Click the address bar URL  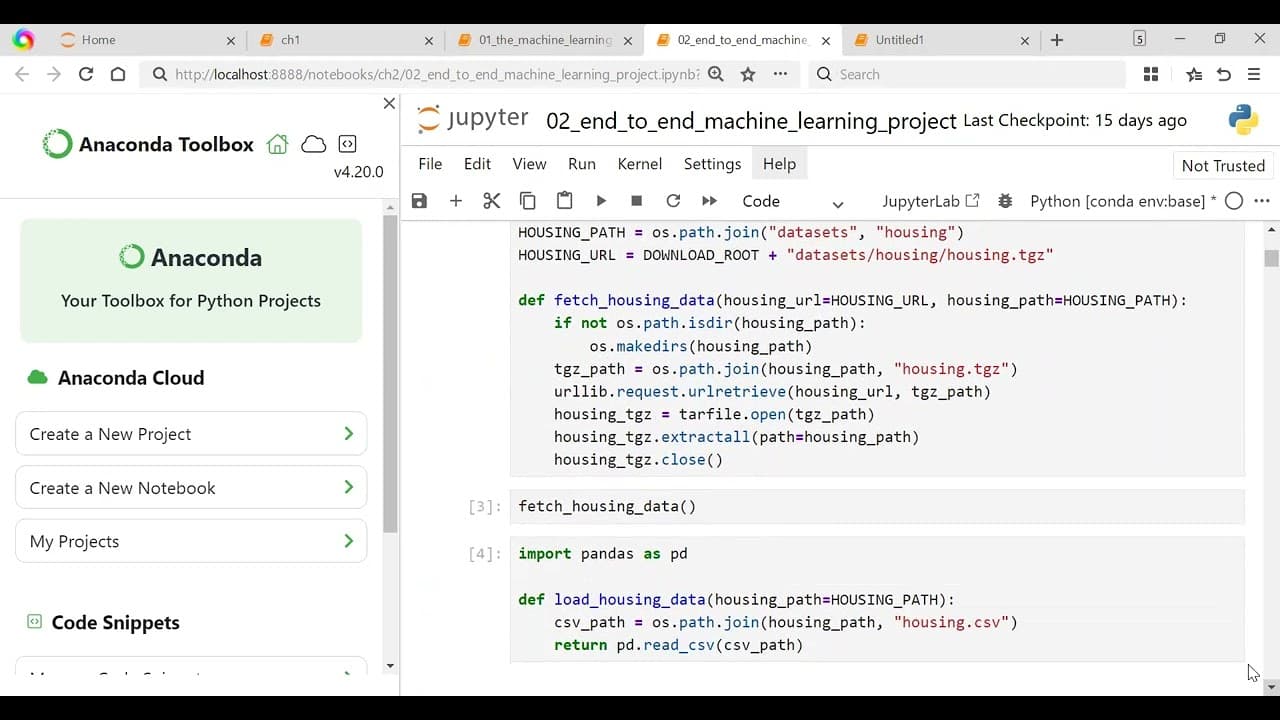coord(437,74)
